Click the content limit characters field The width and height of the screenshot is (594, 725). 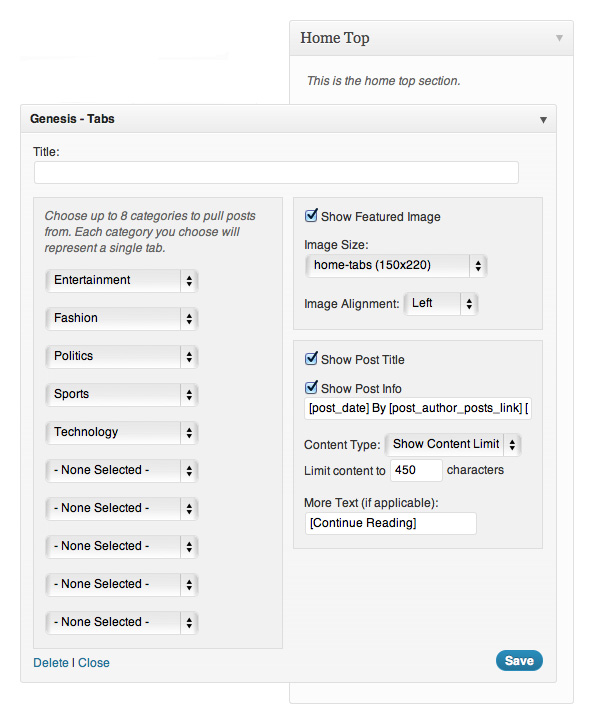(x=416, y=470)
